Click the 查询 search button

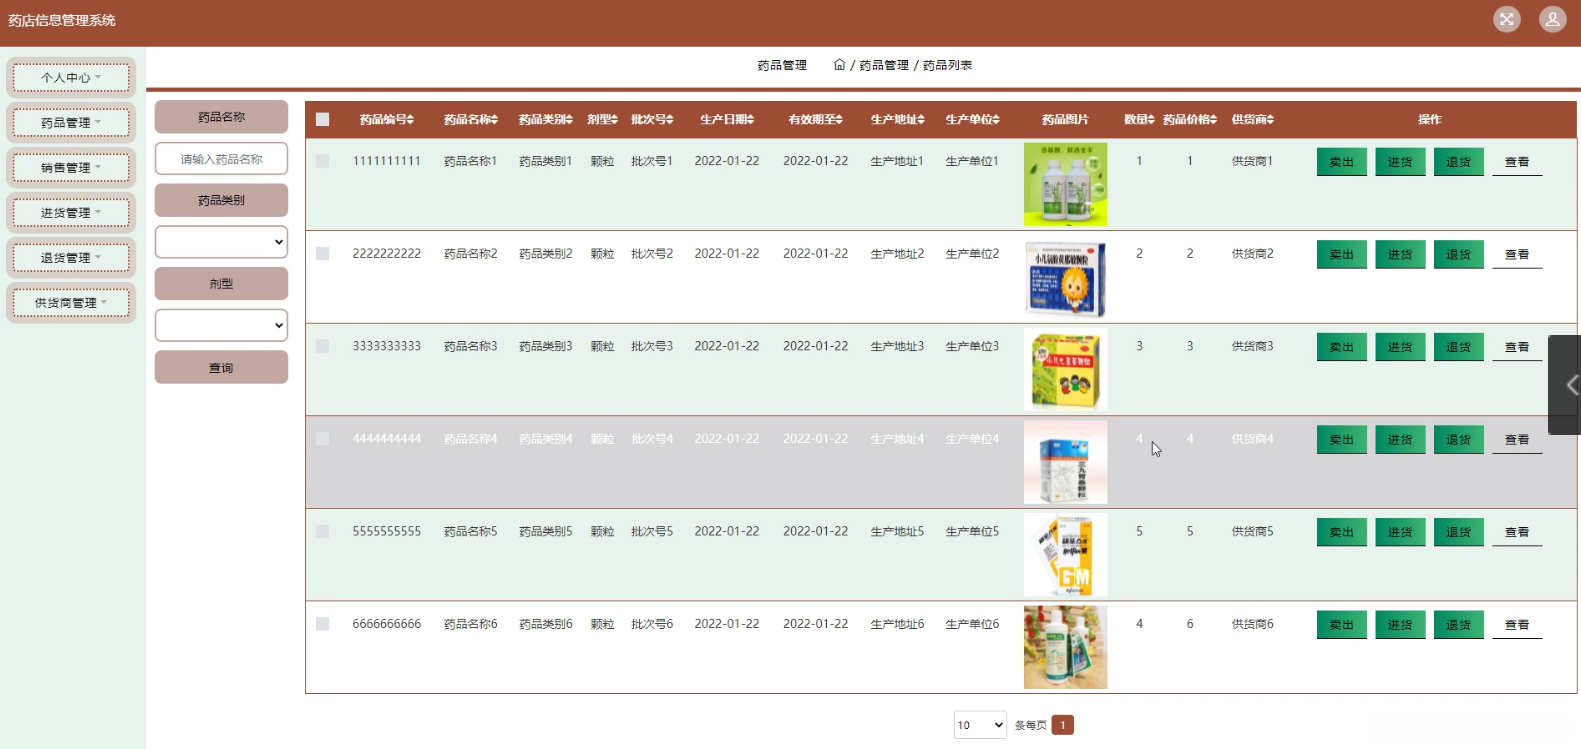click(221, 367)
